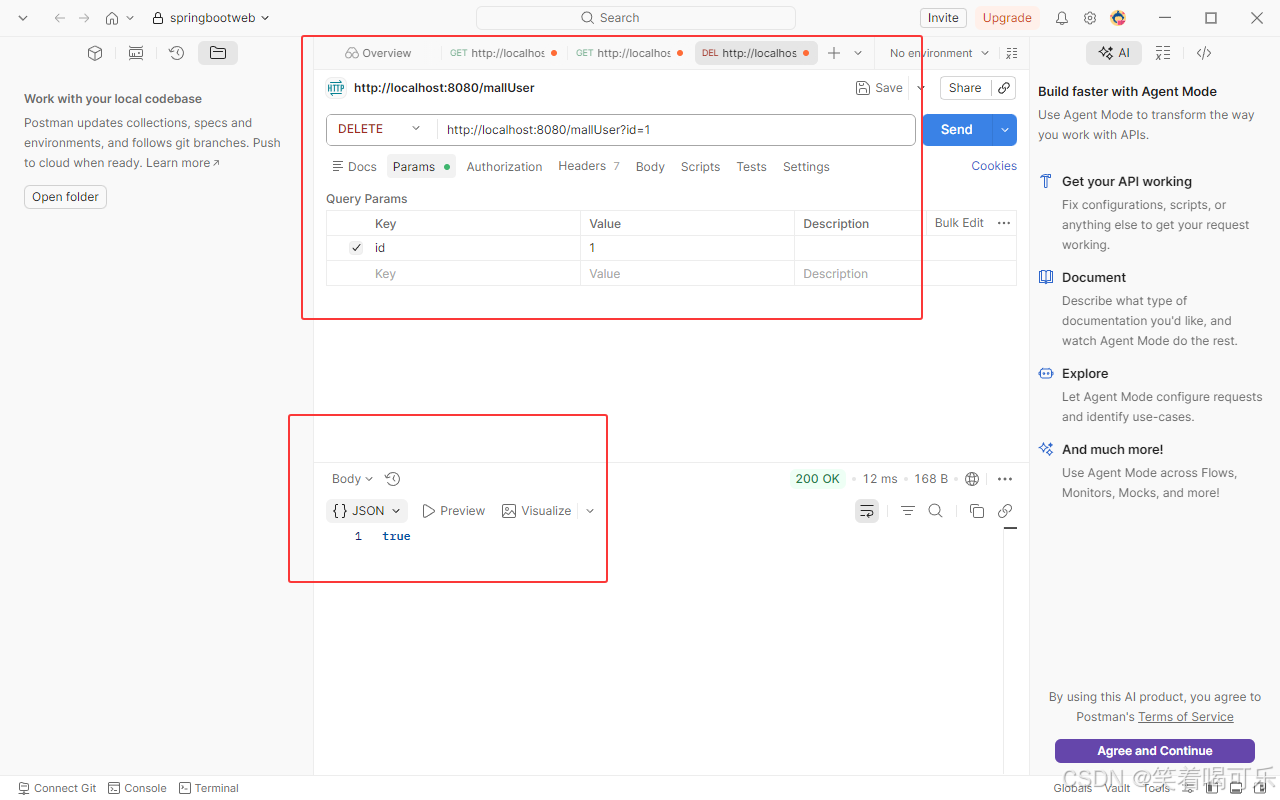Open the springbootweb workspace dropdown
This screenshot has width=1280, height=800.
click(x=211, y=18)
